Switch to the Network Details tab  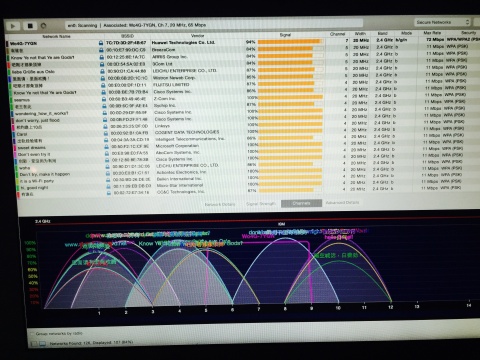[220, 204]
